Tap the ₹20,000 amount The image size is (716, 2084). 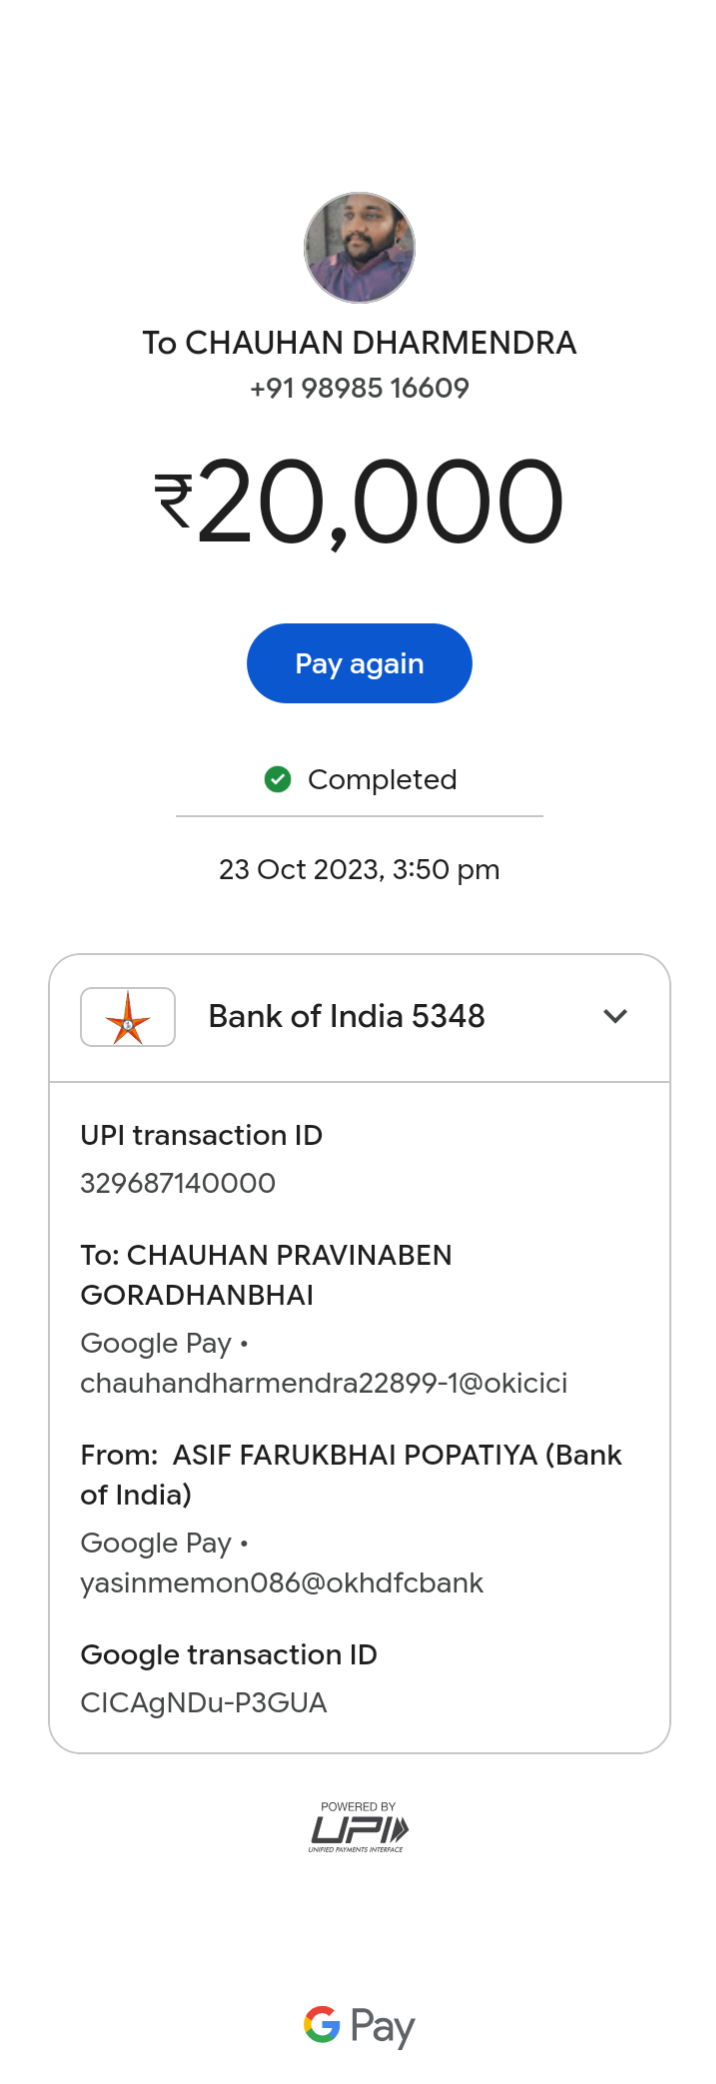(359, 500)
